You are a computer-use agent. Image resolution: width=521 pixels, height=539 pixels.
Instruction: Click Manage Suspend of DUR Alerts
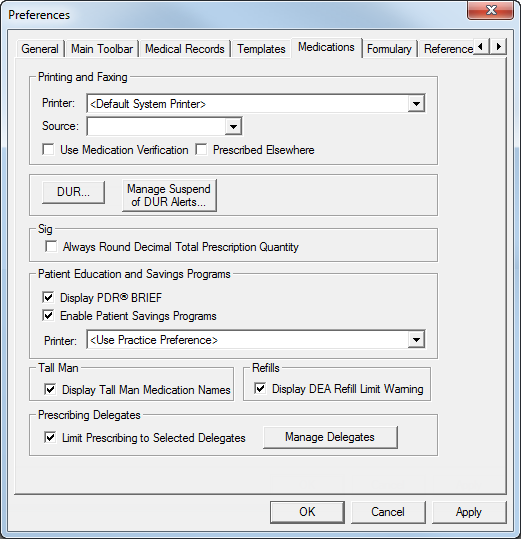click(169, 195)
